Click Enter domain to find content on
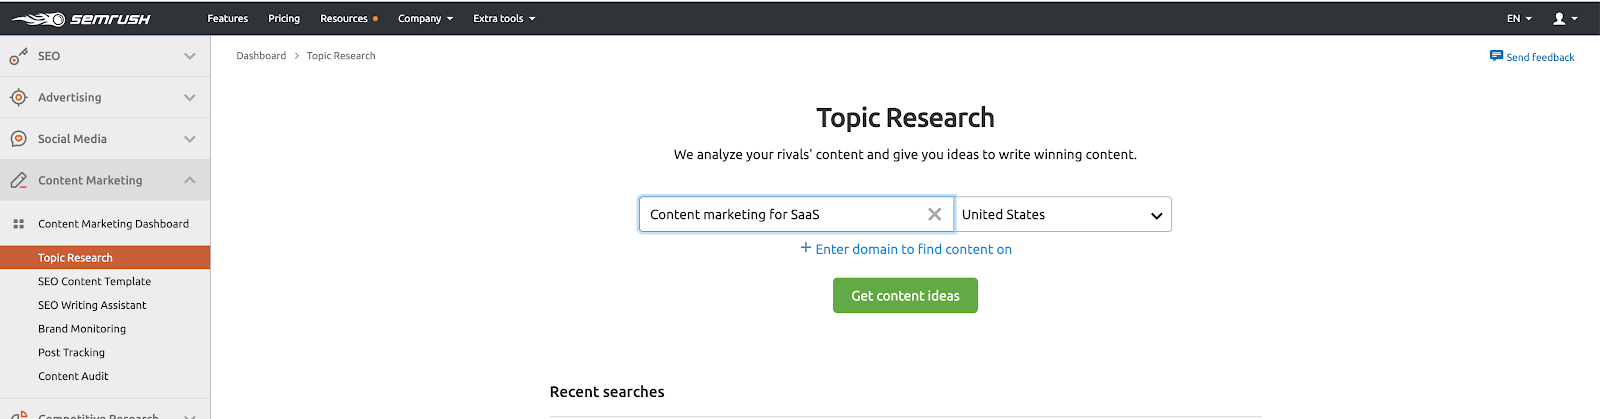 [906, 249]
